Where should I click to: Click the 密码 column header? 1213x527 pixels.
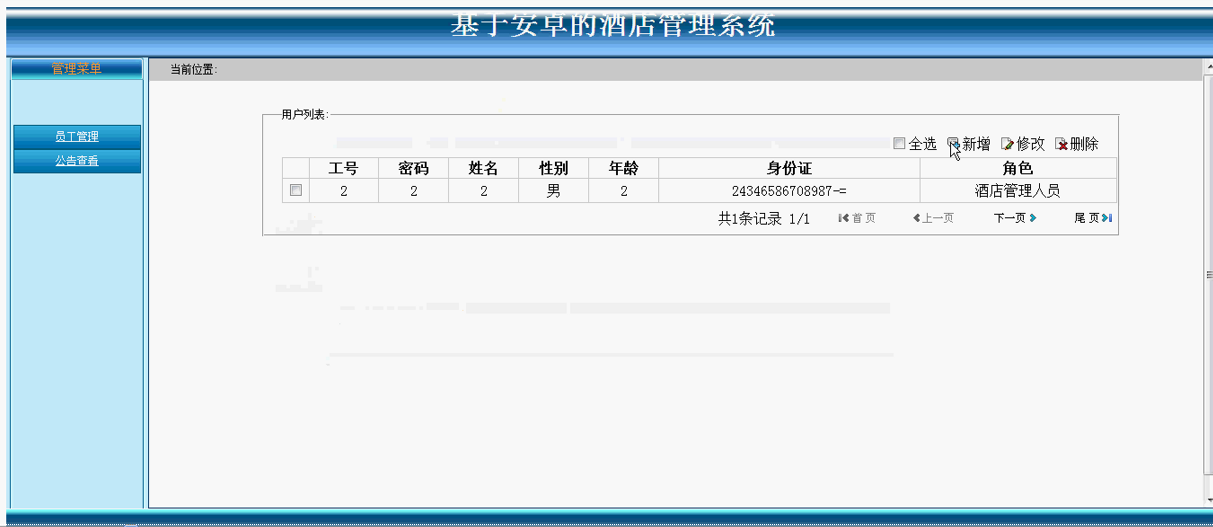click(413, 168)
